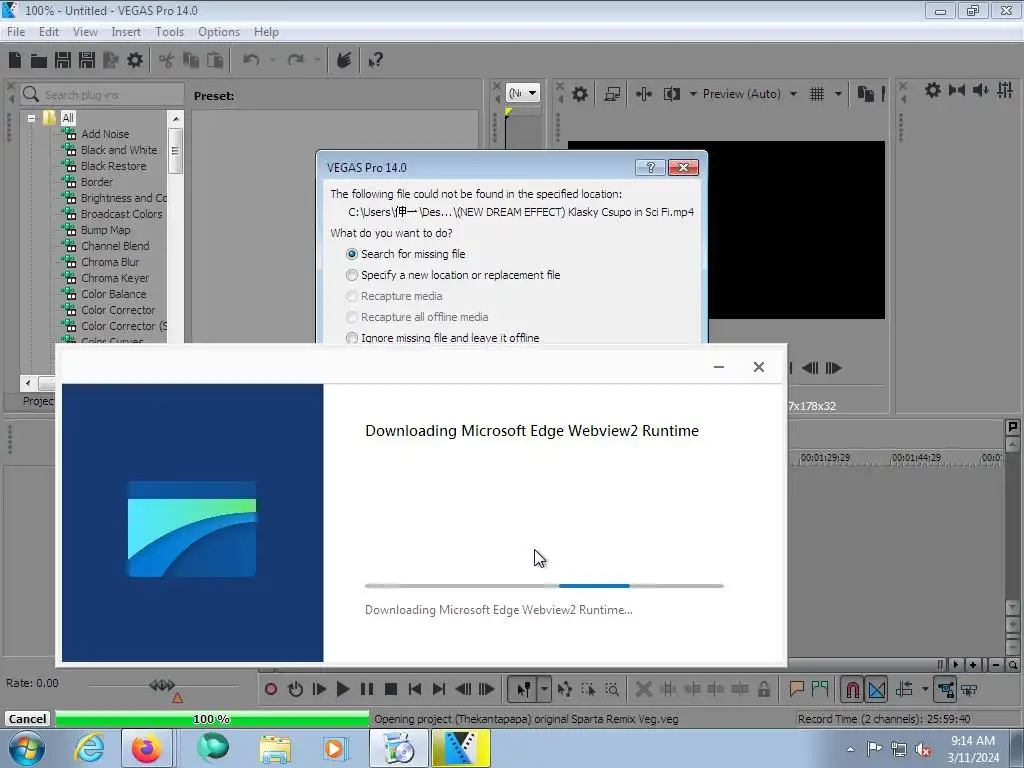Click the Cancel button in status bar
The image size is (1024, 768).
click(x=27, y=719)
